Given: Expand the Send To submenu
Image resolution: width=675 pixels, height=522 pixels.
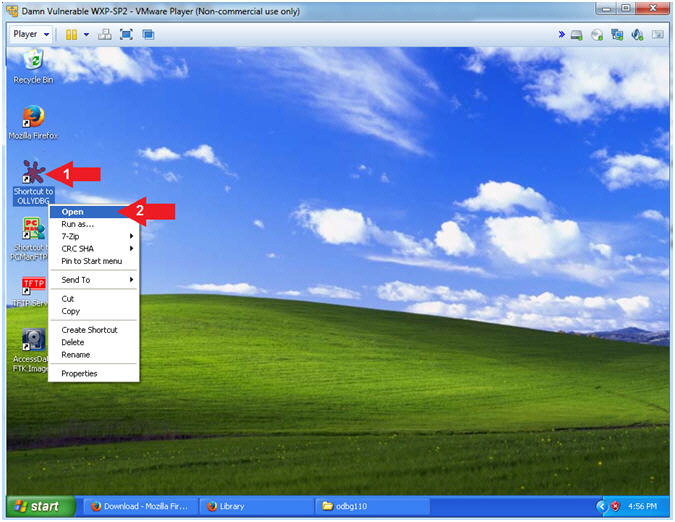Looking at the screenshot, I should click(94, 280).
